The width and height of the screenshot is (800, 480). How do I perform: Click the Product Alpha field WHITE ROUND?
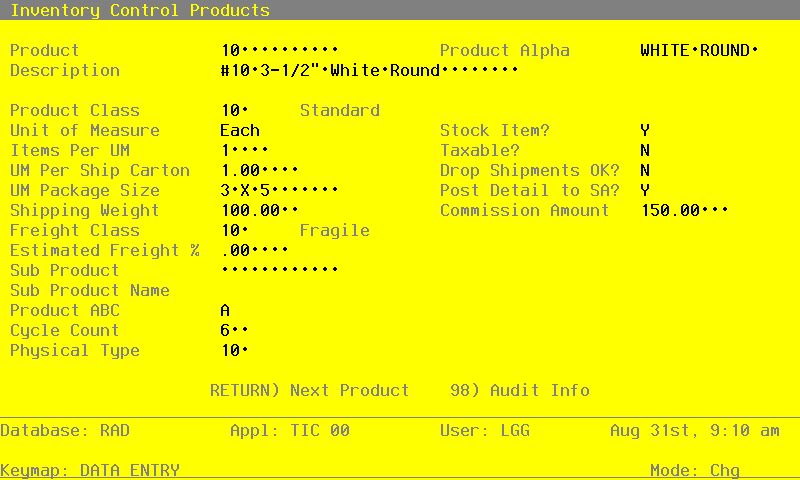[x=699, y=50]
